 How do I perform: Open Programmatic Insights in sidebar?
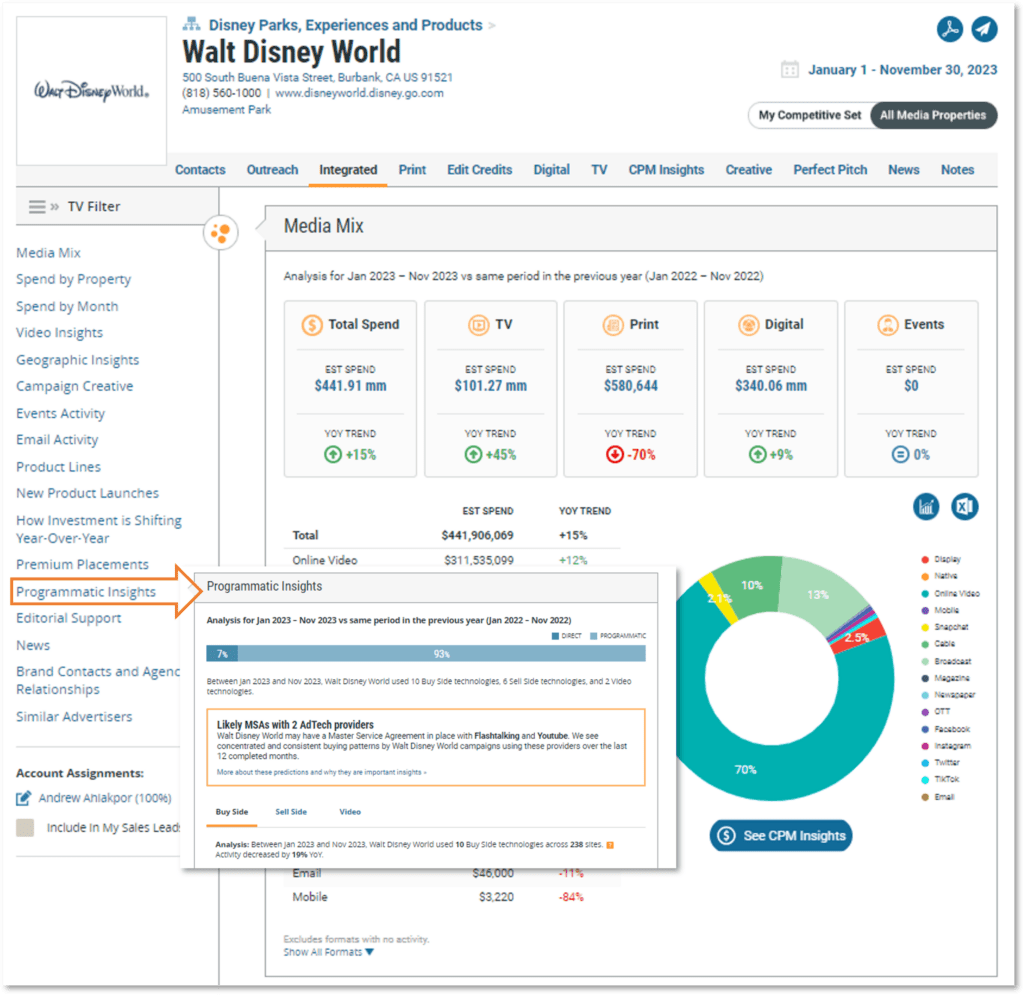86,592
